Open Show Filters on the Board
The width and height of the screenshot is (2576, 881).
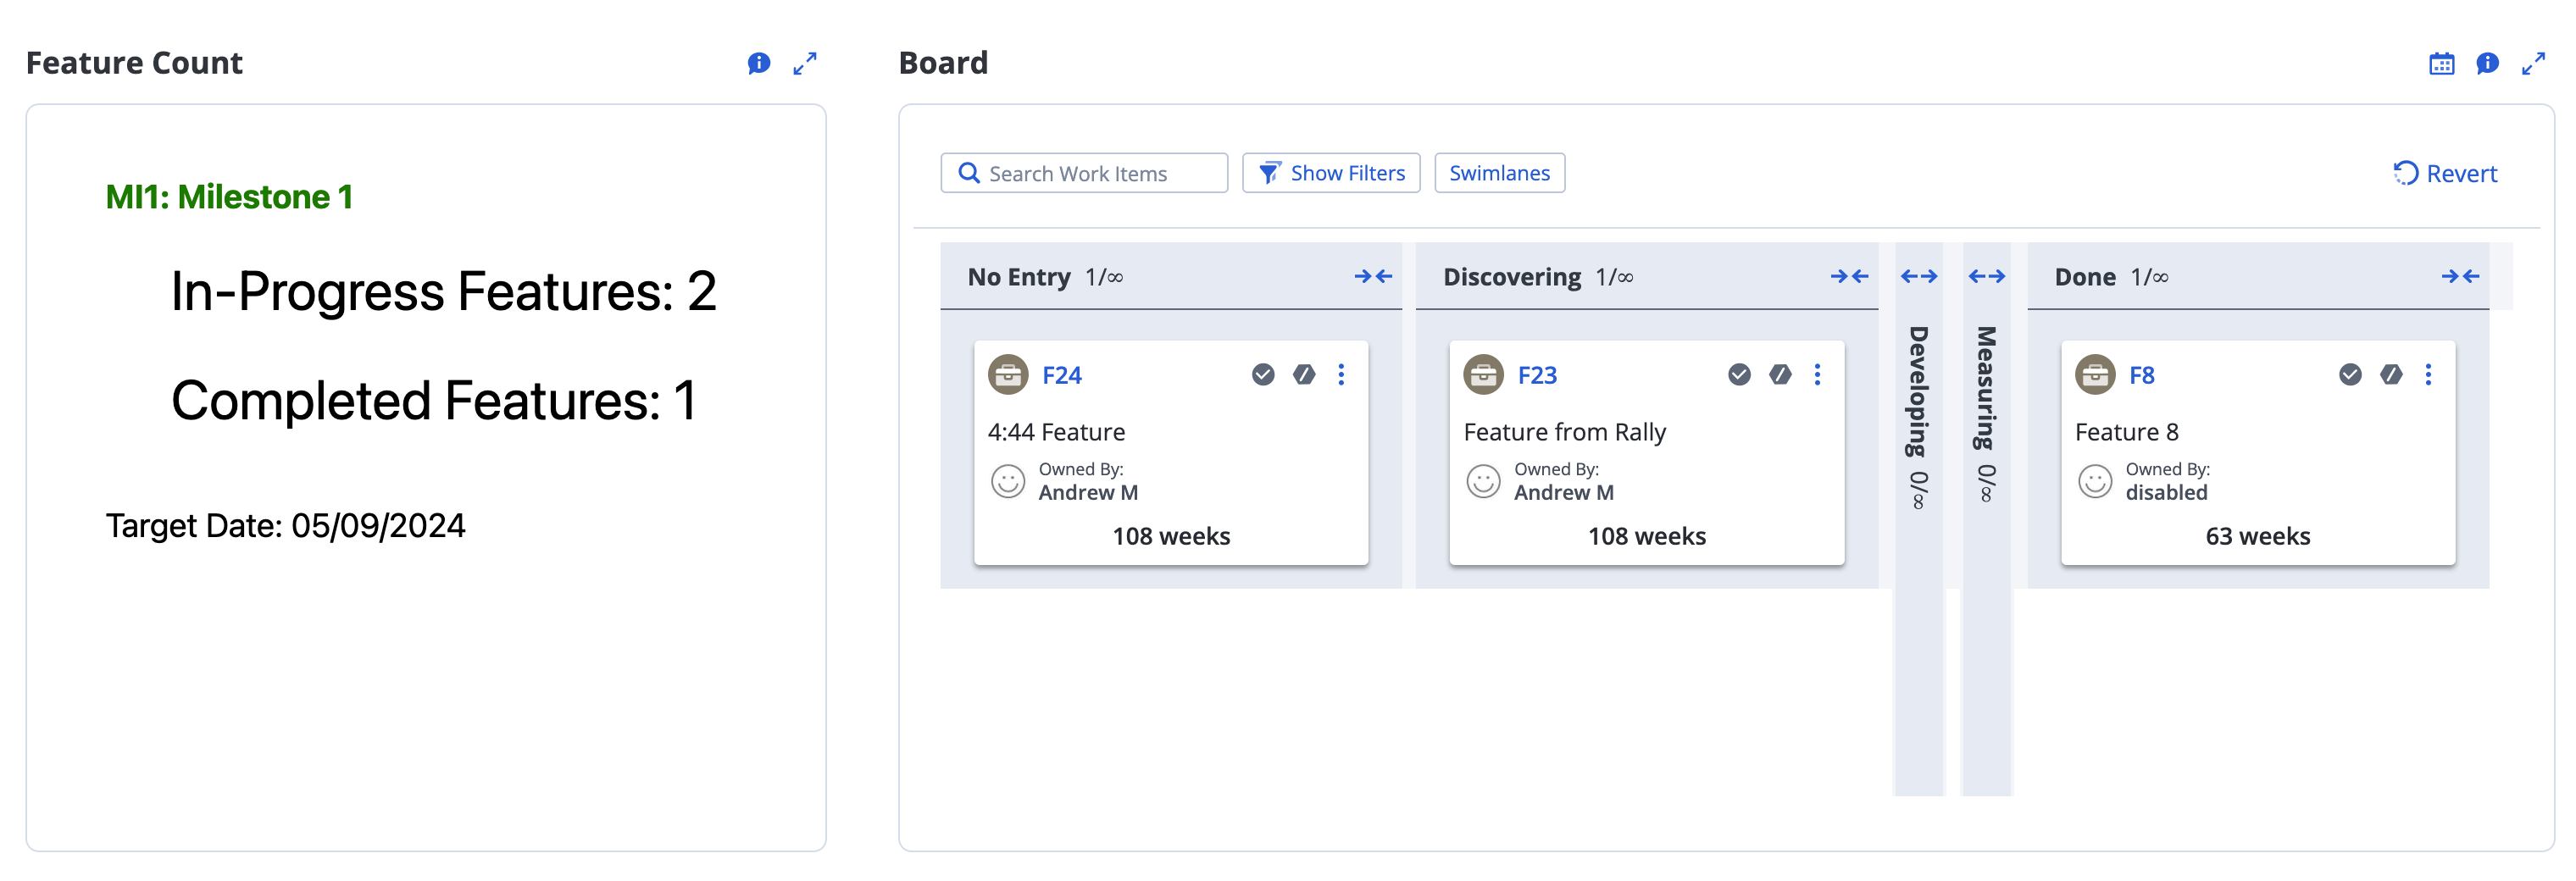click(1331, 172)
